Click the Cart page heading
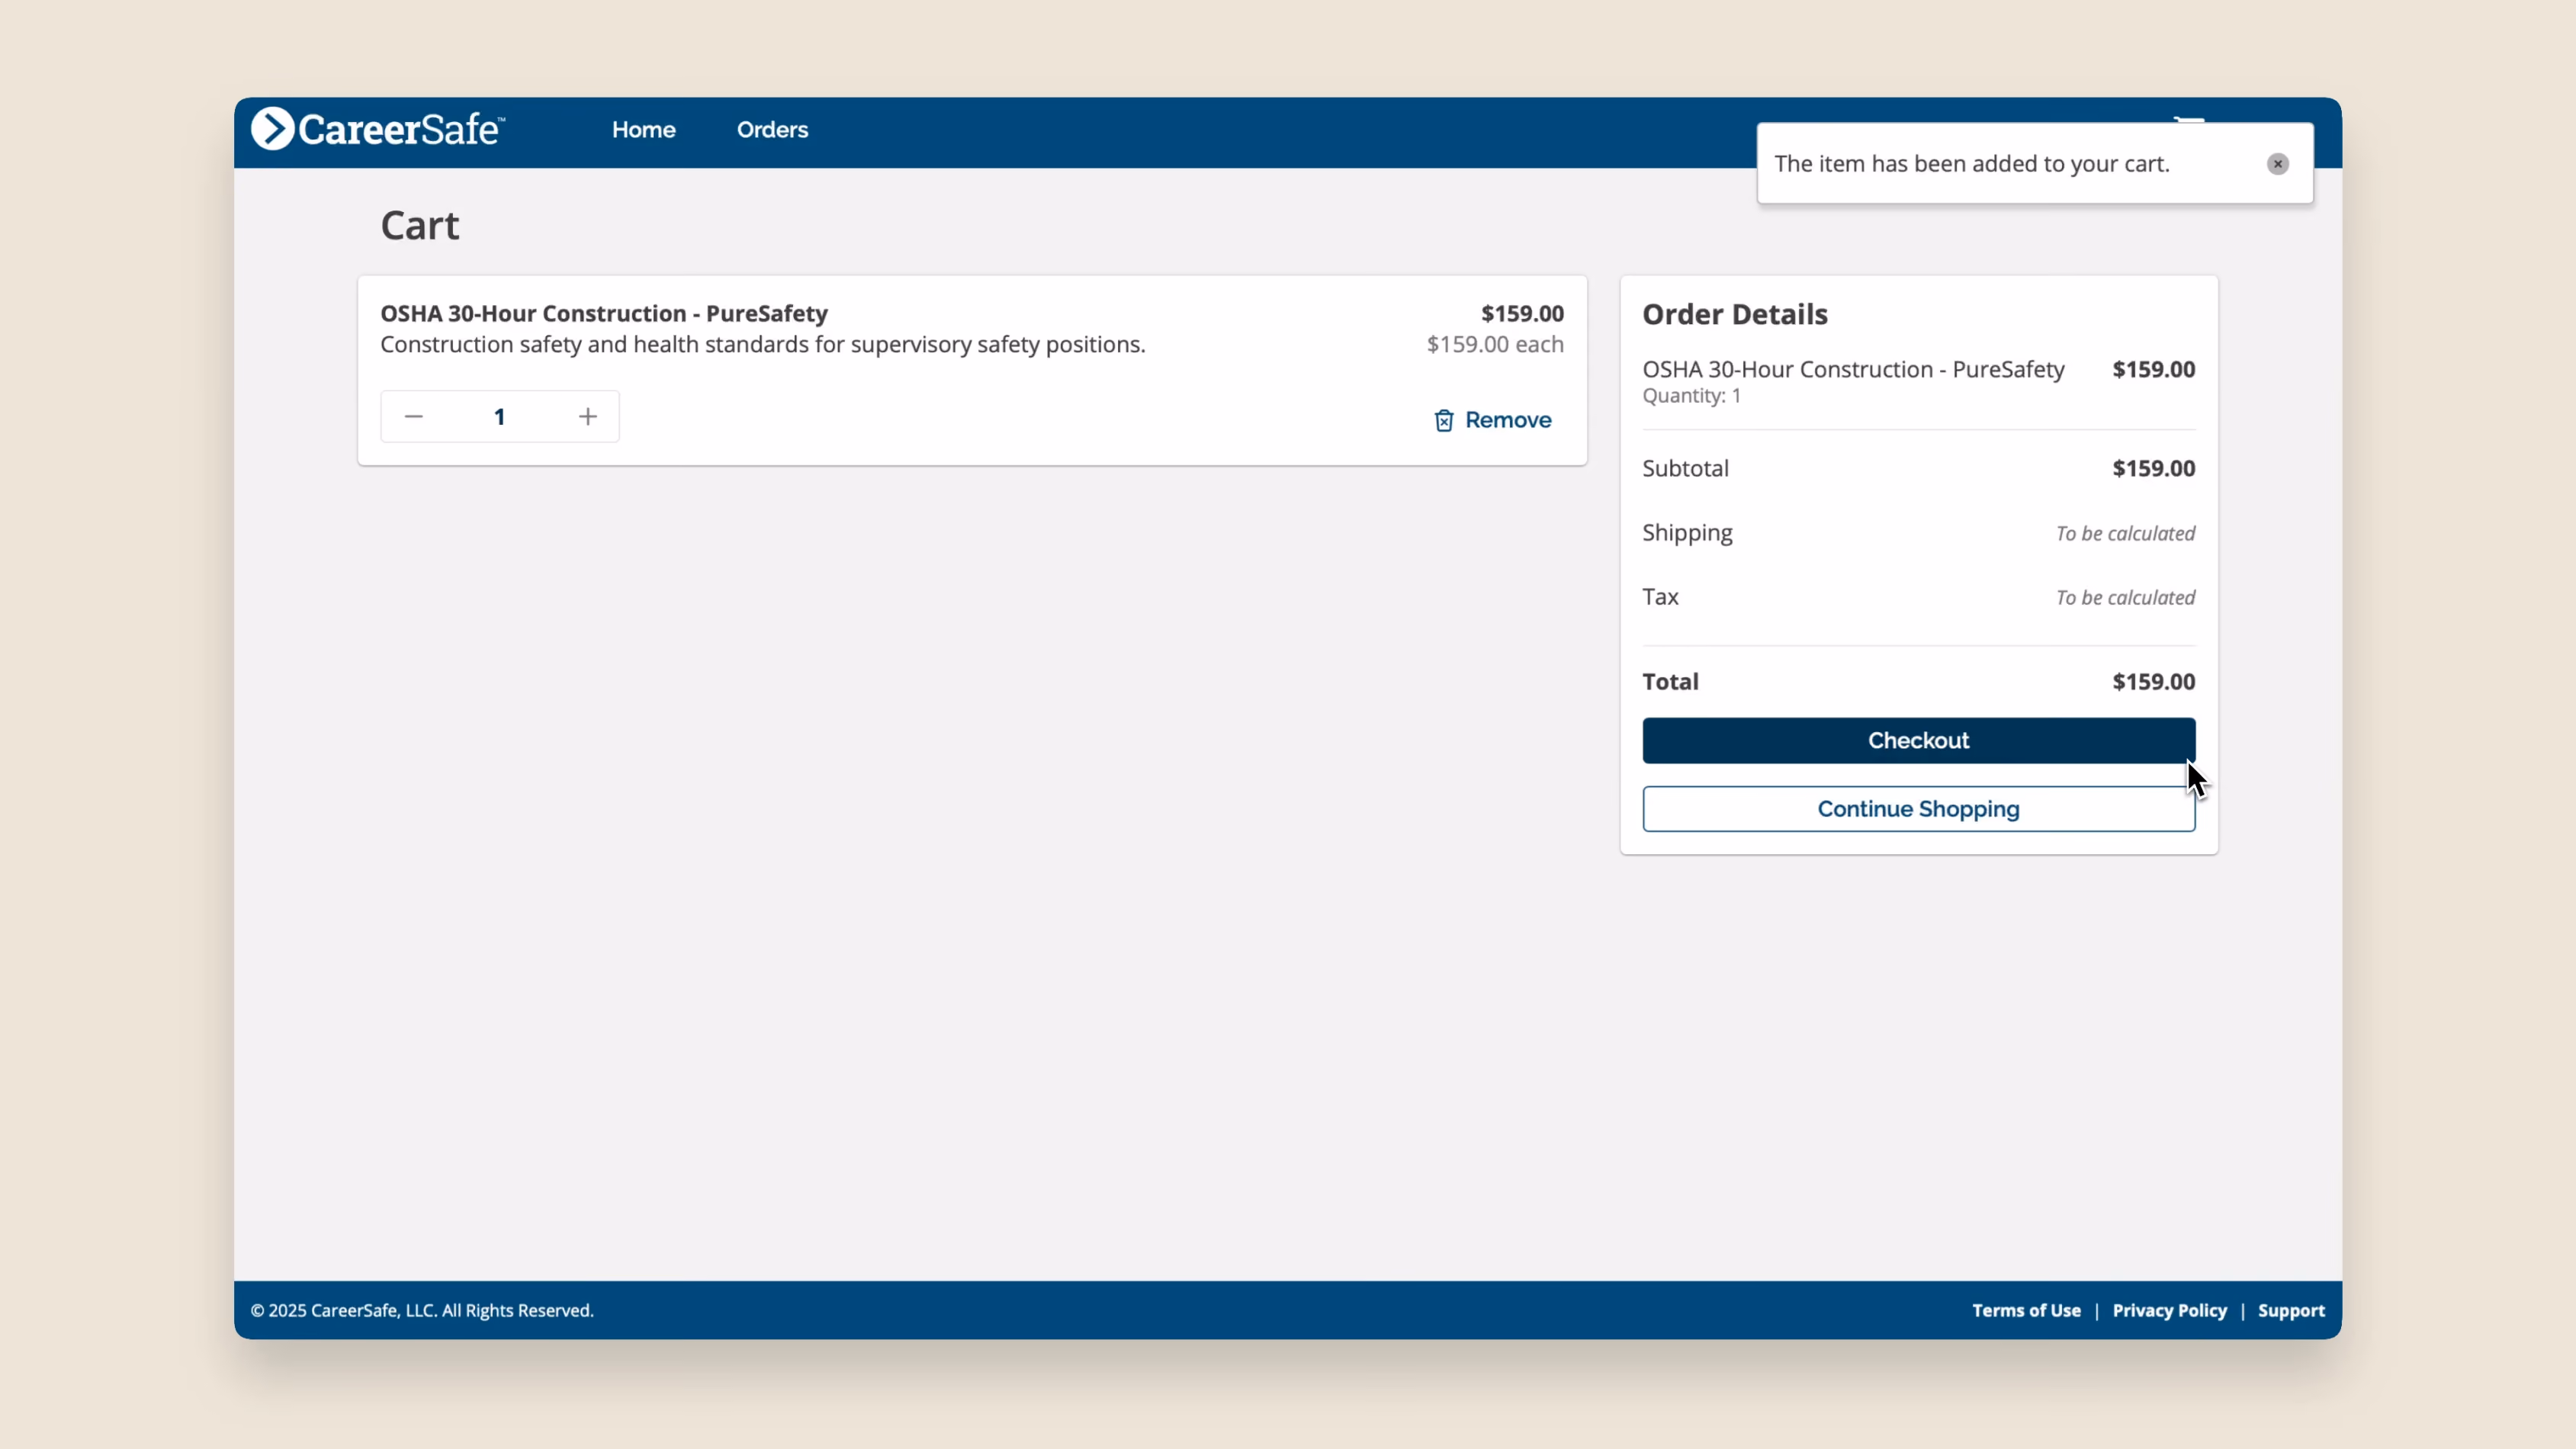This screenshot has width=2576, height=1449. pyautogui.click(x=419, y=226)
